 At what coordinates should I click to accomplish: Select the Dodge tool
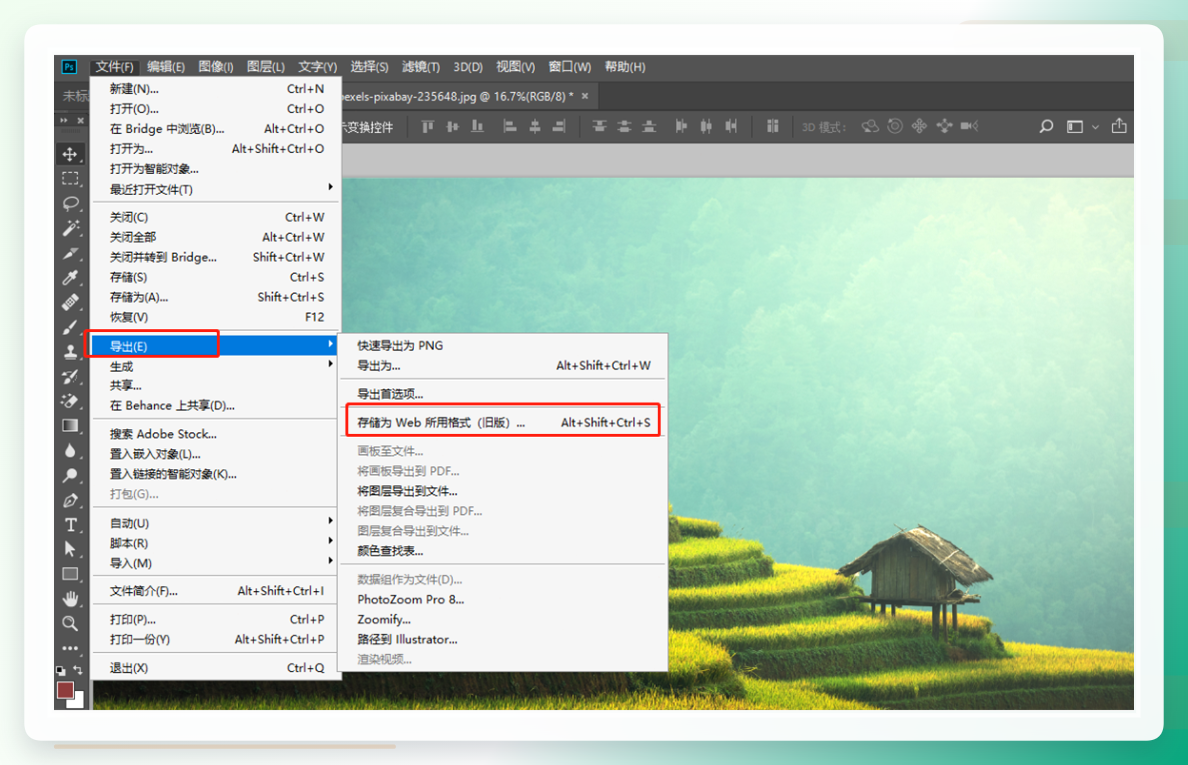click(x=70, y=476)
